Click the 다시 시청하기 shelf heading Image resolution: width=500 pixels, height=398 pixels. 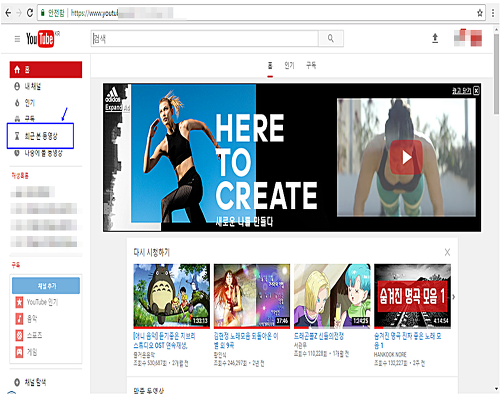coord(151,252)
